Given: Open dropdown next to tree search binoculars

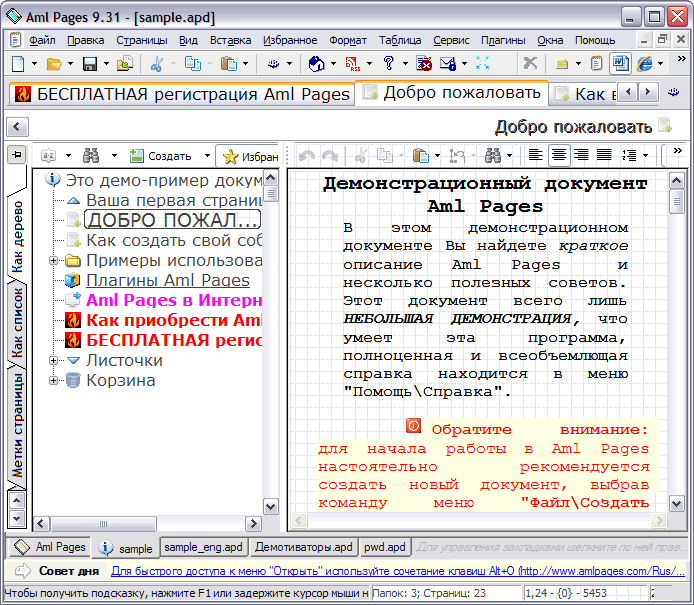Looking at the screenshot, I should (x=114, y=156).
